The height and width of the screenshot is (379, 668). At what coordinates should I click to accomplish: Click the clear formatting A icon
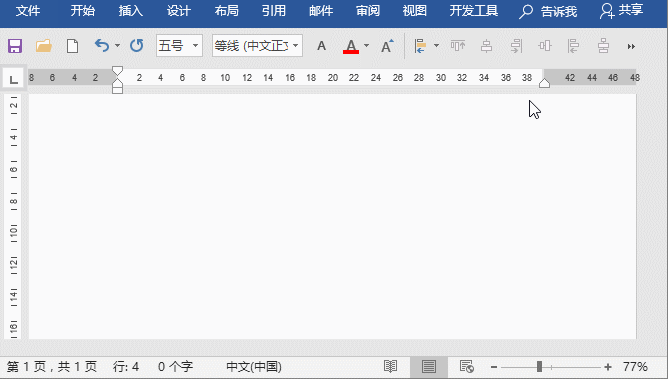tap(322, 46)
